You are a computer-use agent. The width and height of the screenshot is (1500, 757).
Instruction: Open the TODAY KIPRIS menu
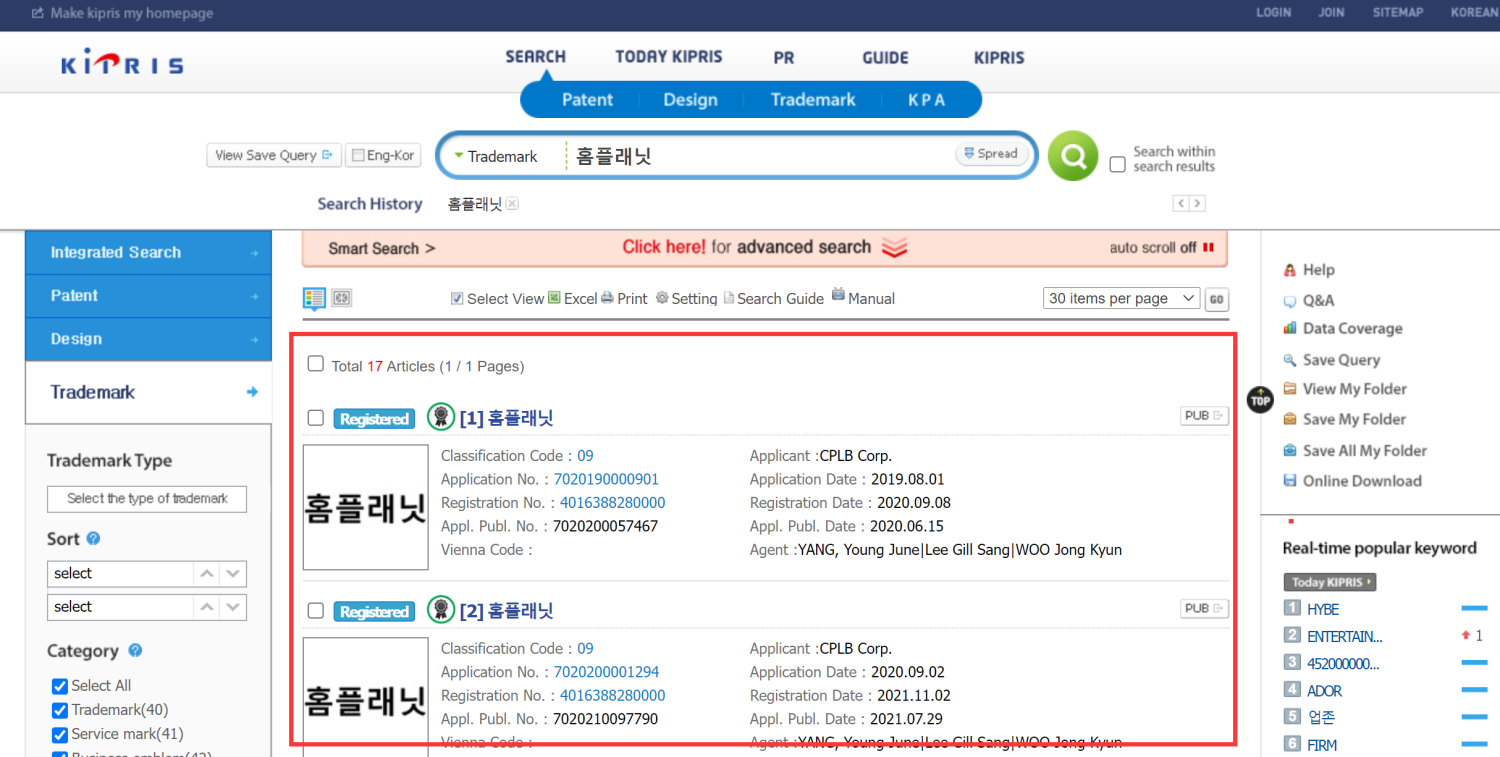point(669,57)
